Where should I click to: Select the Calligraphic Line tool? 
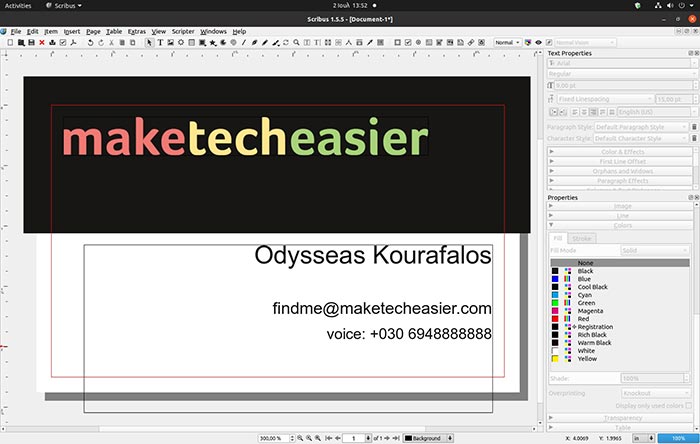coord(275,42)
